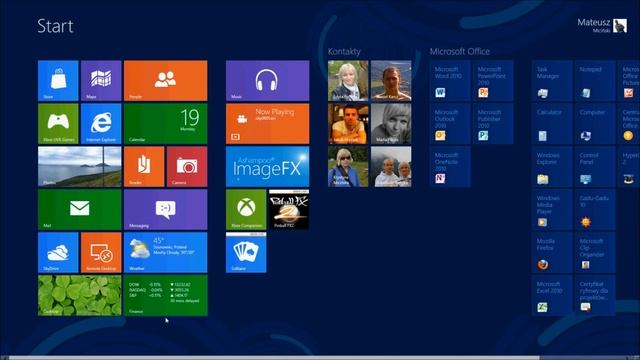
Task: Open the Solitaire tile
Action: point(246,252)
